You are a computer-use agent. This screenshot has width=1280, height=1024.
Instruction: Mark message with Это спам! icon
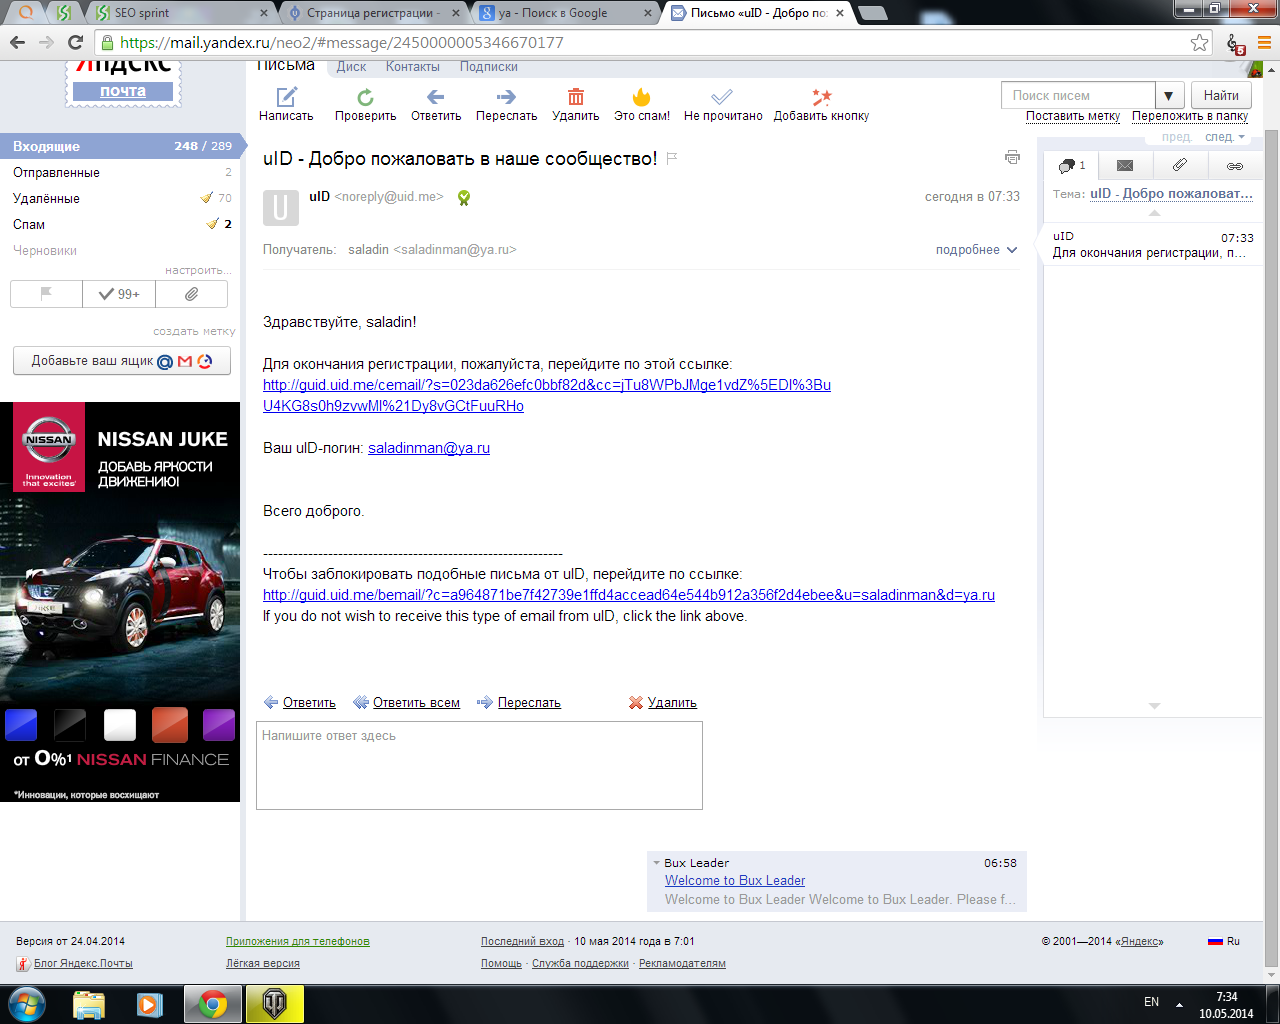[x=642, y=97]
